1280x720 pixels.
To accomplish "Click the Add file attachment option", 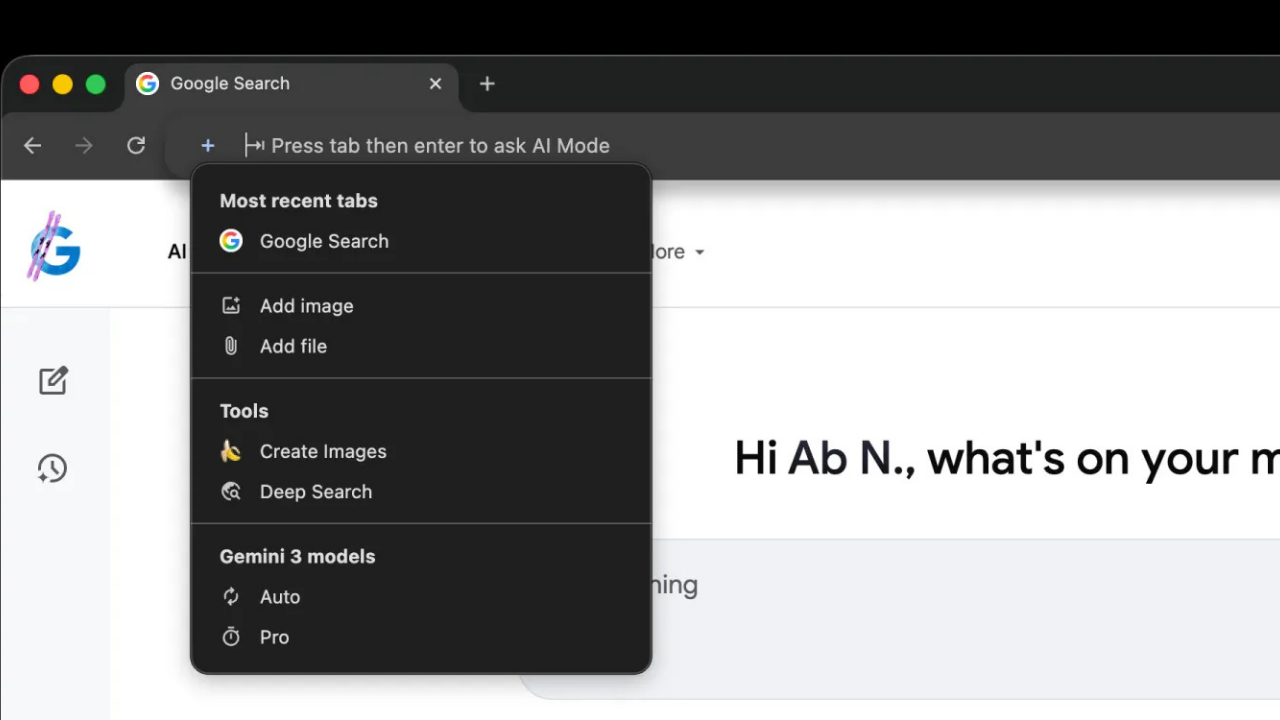I will (x=293, y=346).
